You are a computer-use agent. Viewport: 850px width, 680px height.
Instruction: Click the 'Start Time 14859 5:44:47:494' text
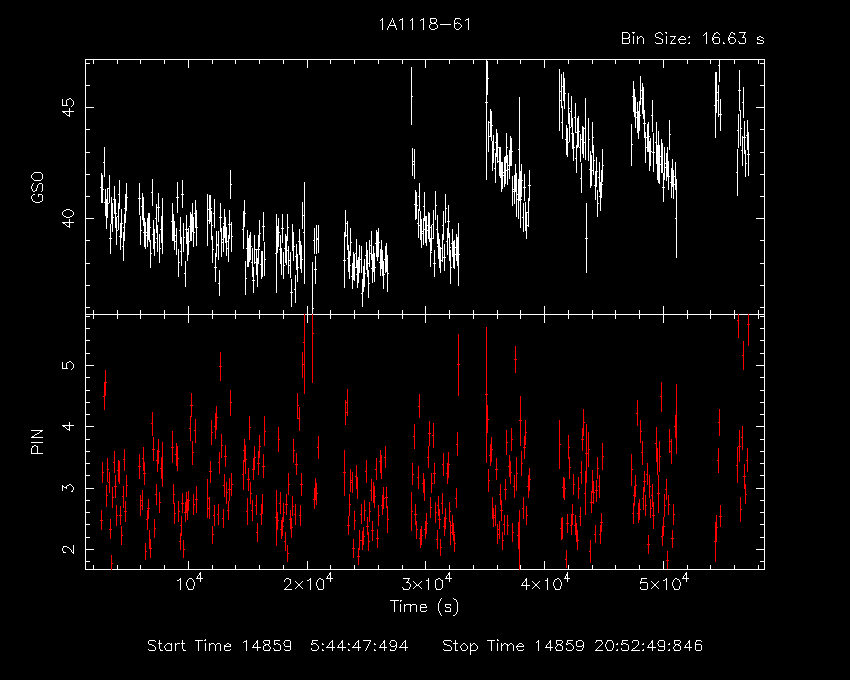point(278,646)
